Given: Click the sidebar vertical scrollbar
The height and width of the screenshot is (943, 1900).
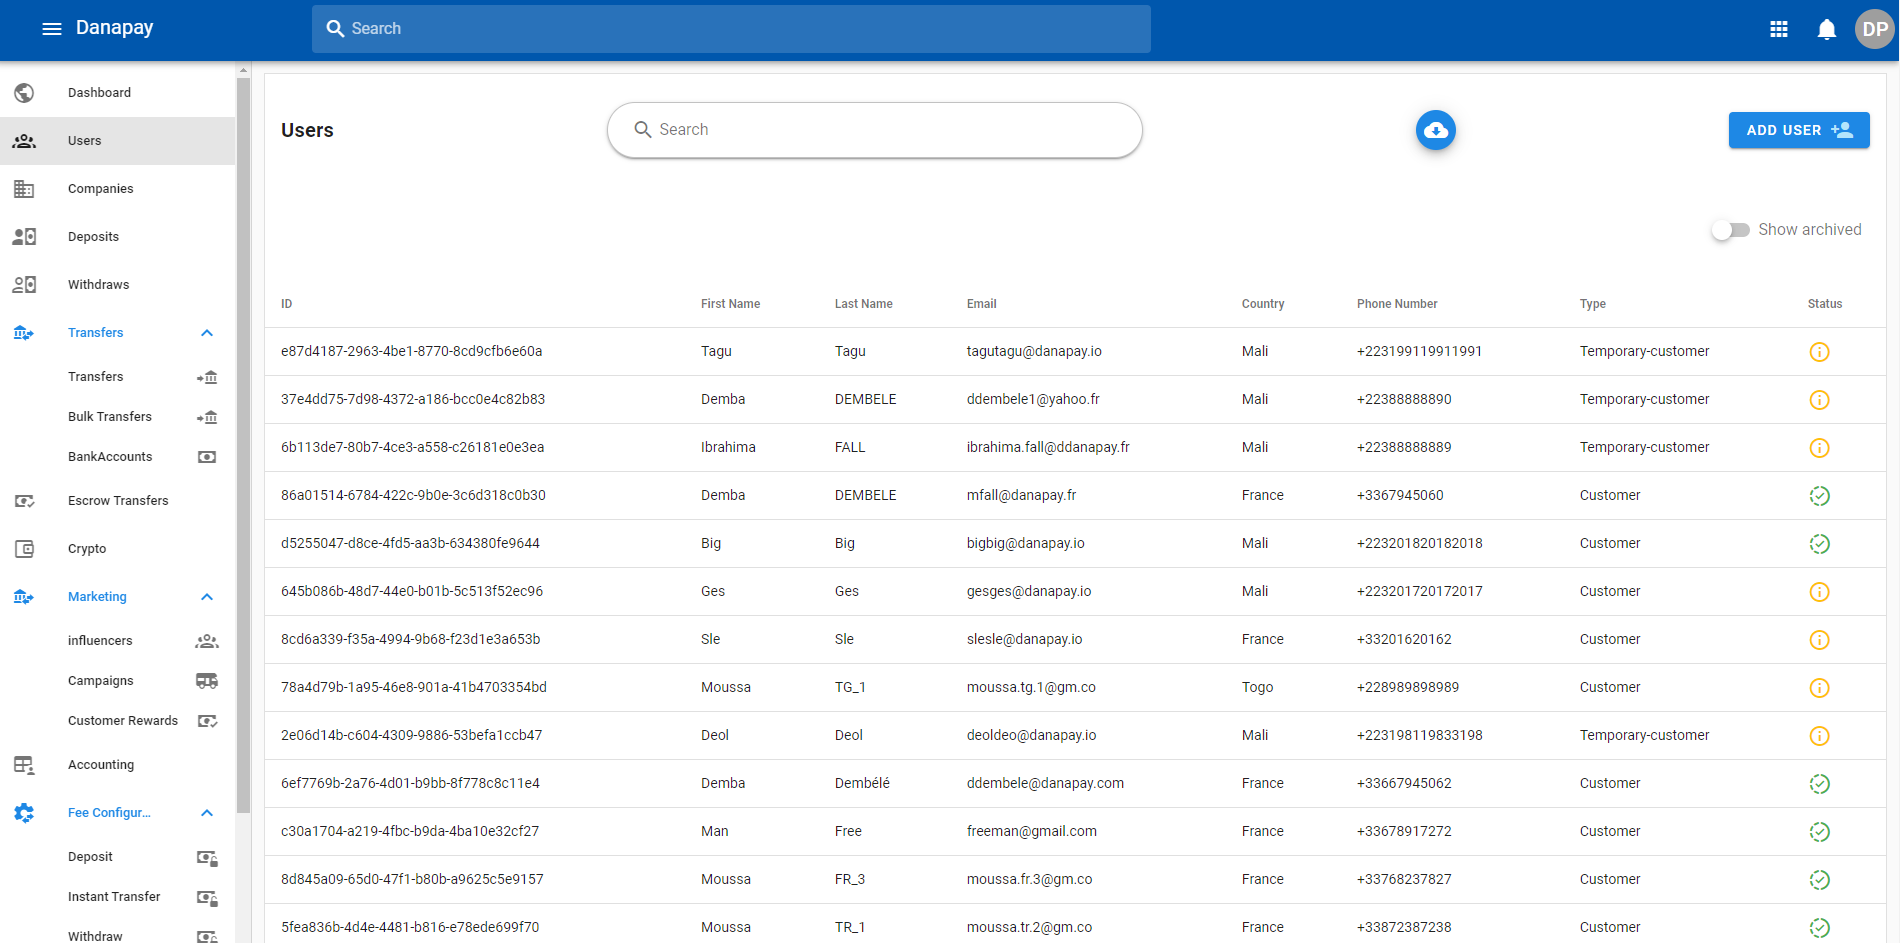Looking at the screenshot, I should pos(243,440).
